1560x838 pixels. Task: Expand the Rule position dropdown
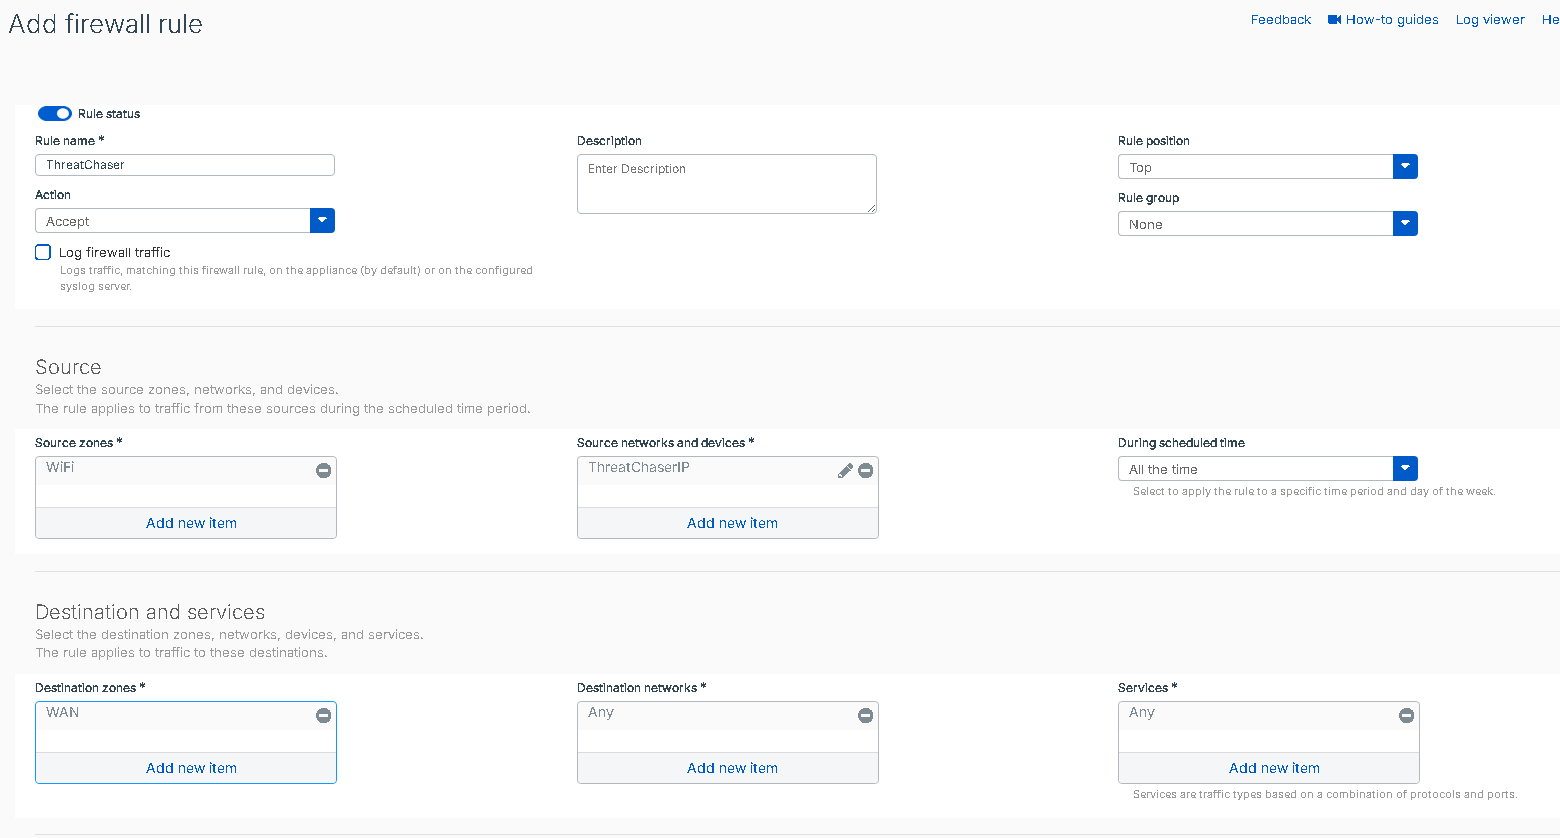coord(1405,167)
